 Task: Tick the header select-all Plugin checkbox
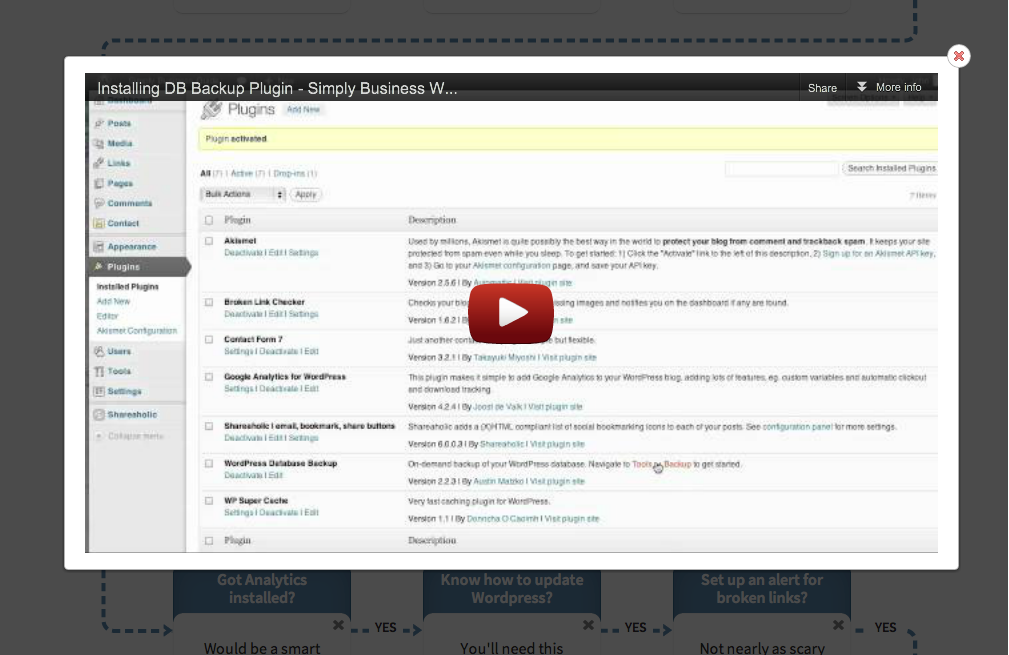209,220
